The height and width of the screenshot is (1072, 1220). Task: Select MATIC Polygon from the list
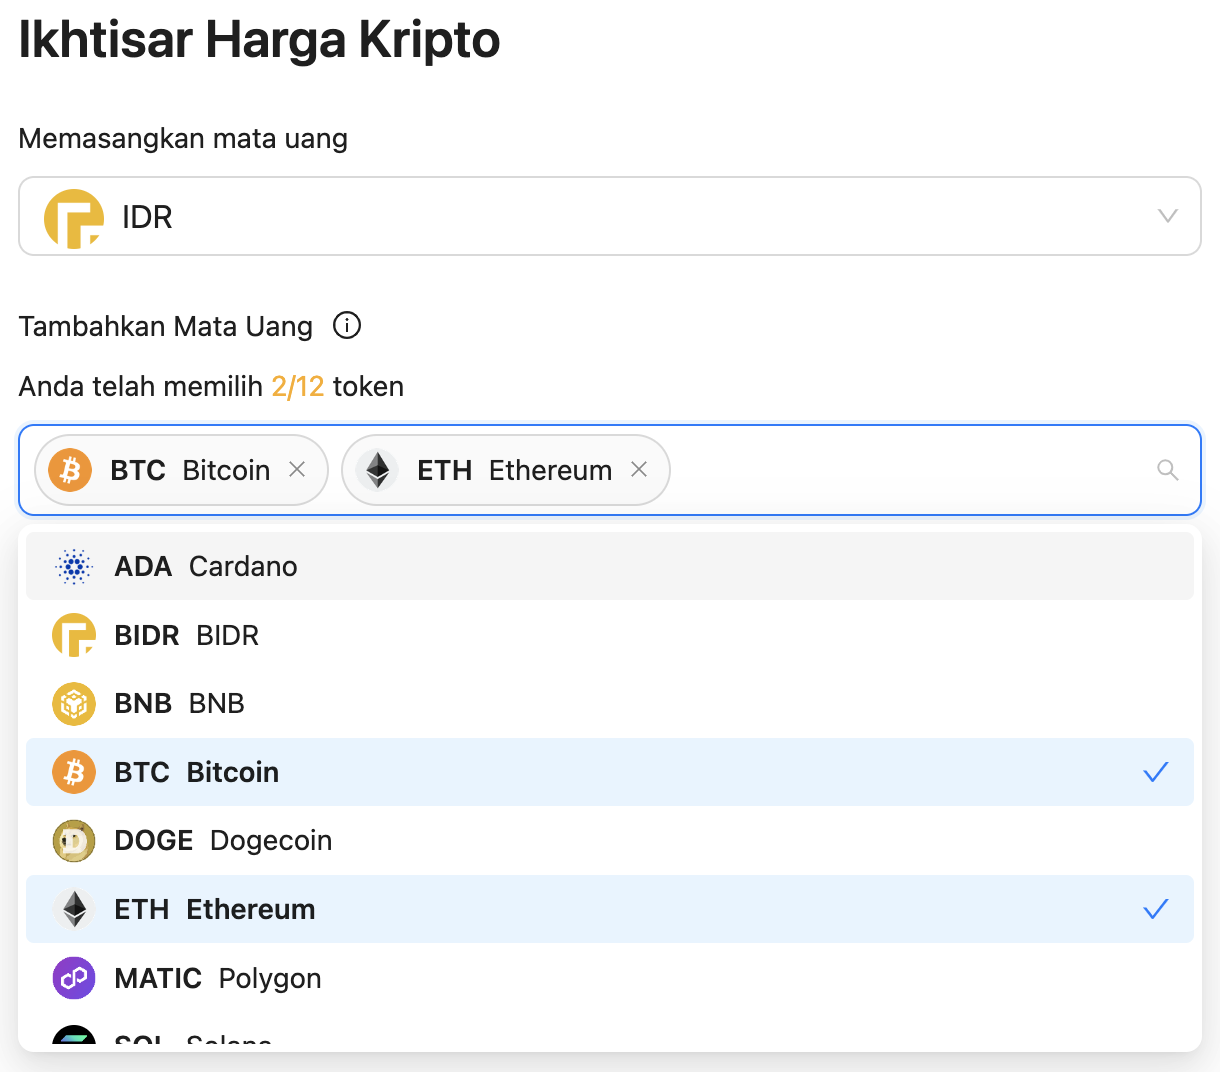[610, 978]
